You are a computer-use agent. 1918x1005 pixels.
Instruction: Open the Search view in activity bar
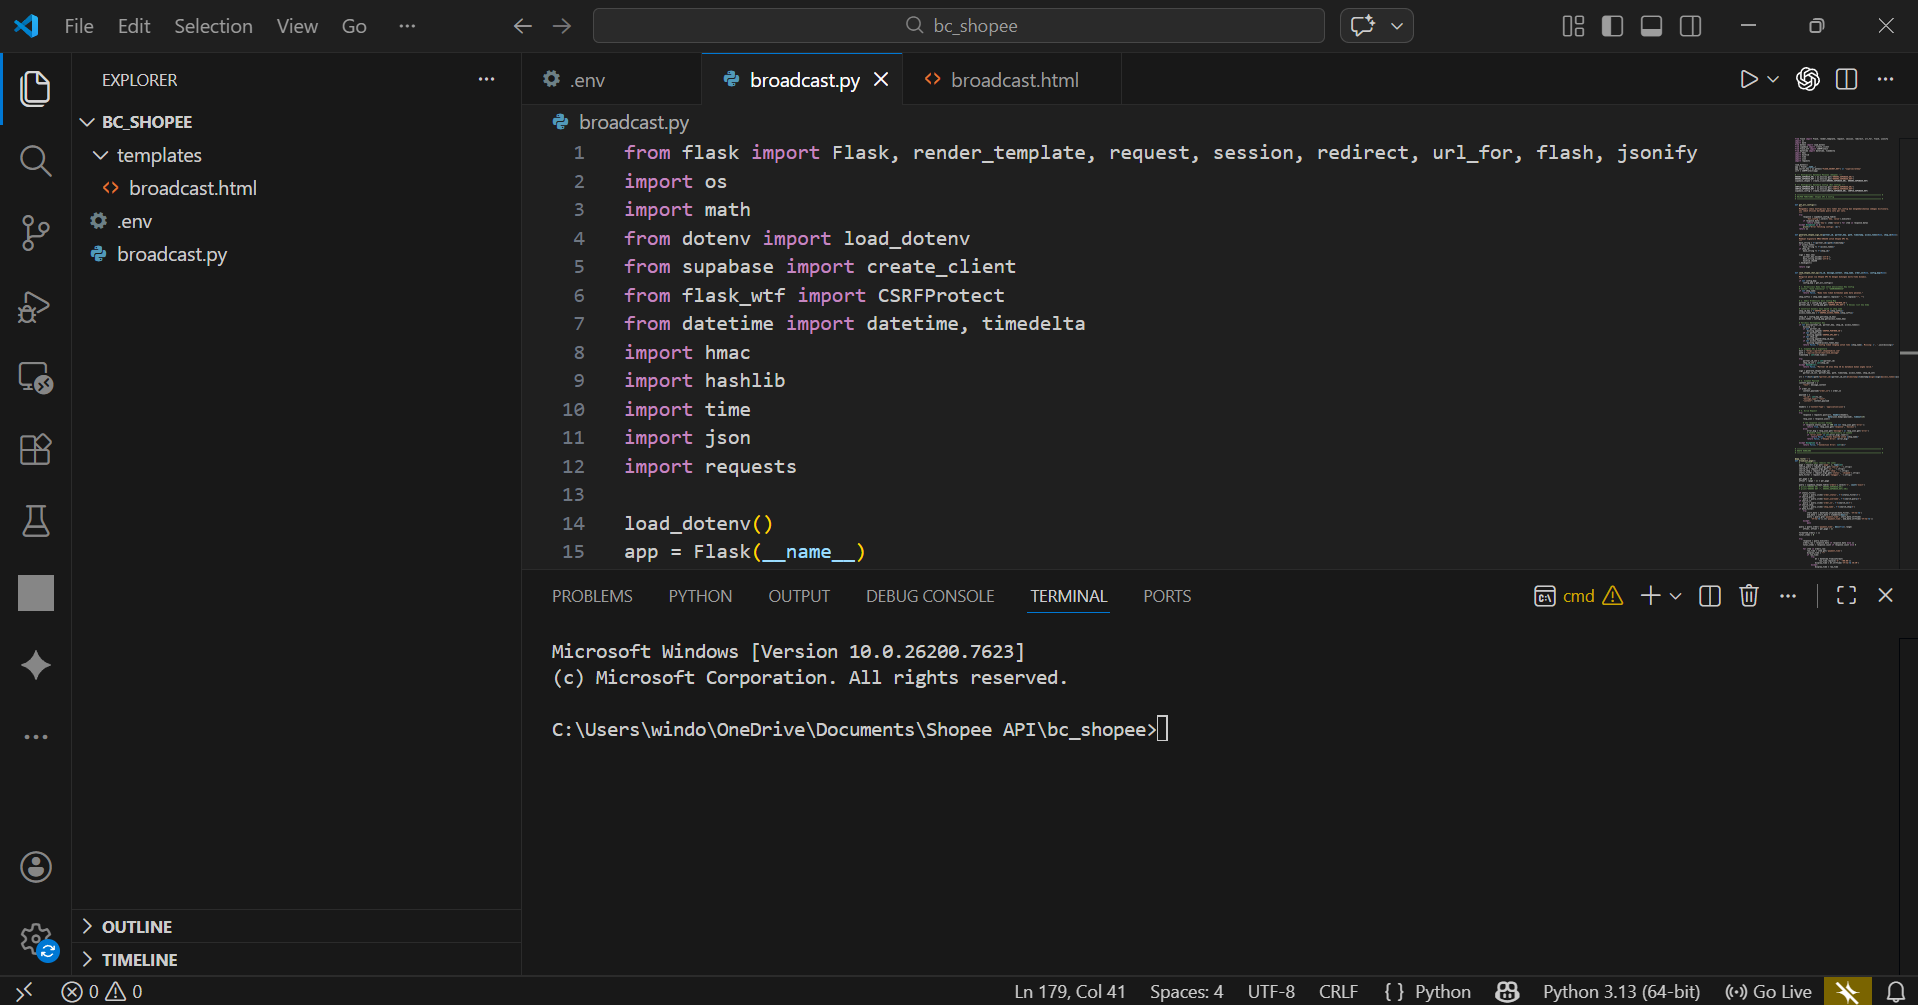tap(36, 161)
